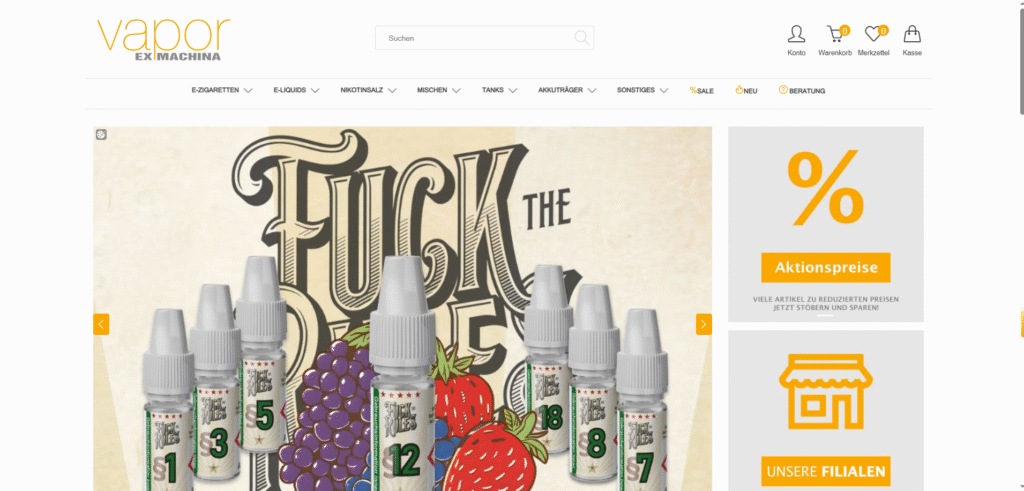Screen dimensions: 1024x491
Task: Click the Unsere Filialen button
Action: (x=825, y=471)
